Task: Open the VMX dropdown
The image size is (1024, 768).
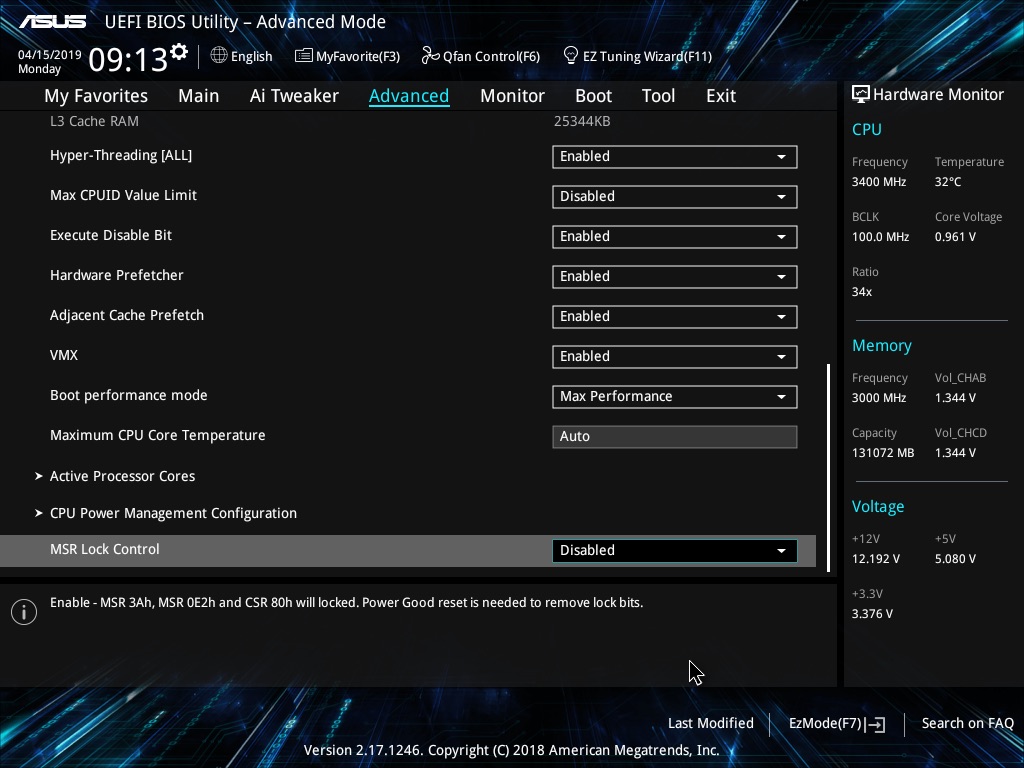Action: click(x=675, y=357)
